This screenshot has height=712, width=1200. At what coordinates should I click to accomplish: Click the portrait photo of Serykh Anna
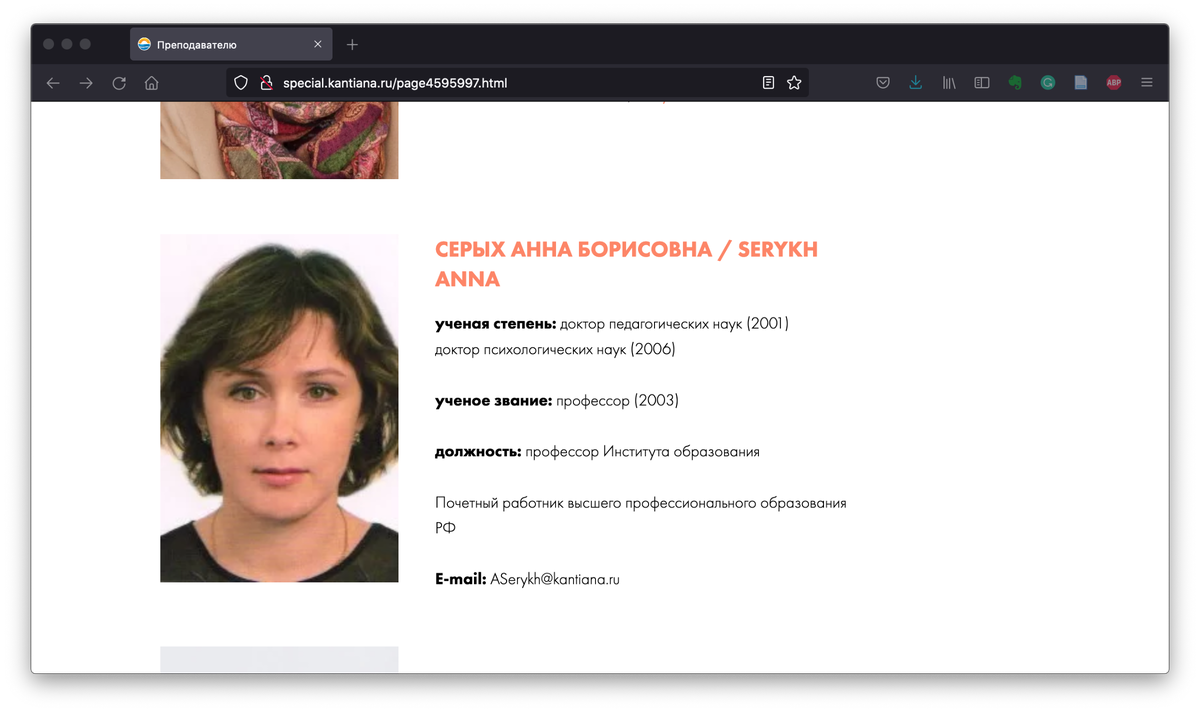click(x=279, y=408)
